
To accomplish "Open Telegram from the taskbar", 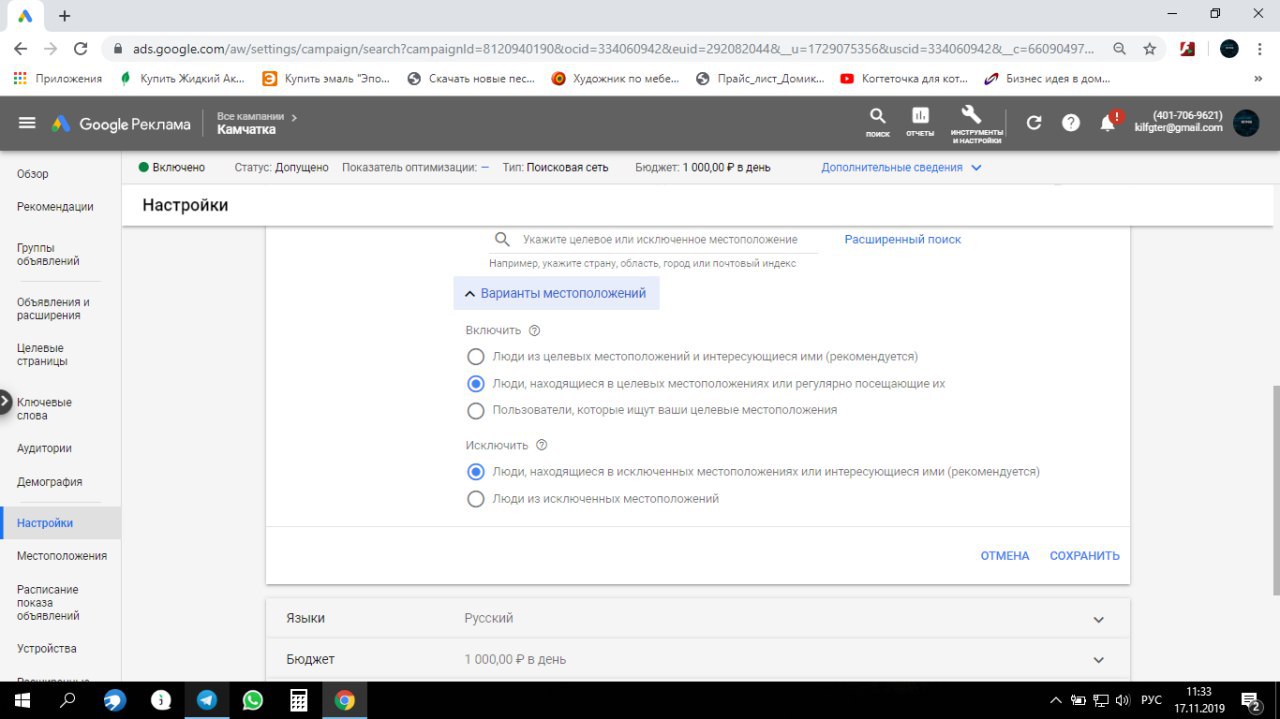I will [x=207, y=700].
